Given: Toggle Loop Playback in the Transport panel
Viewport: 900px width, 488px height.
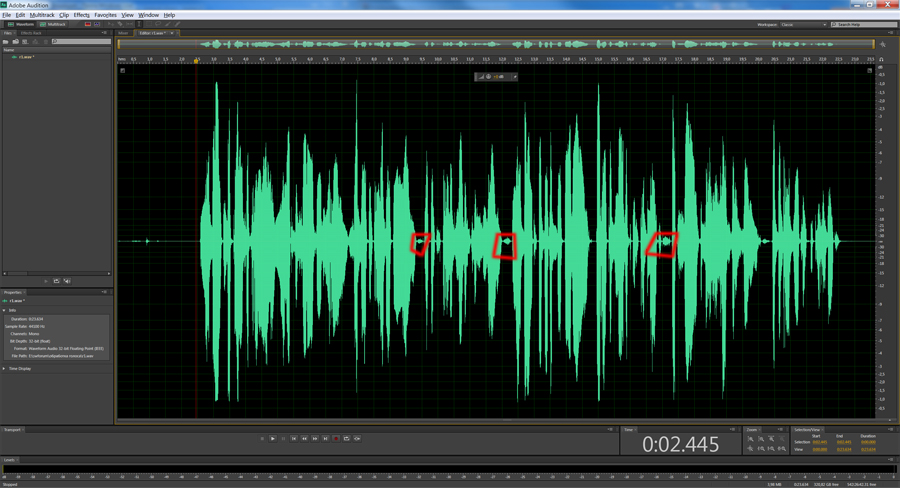Looking at the screenshot, I should [x=347, y=438].
